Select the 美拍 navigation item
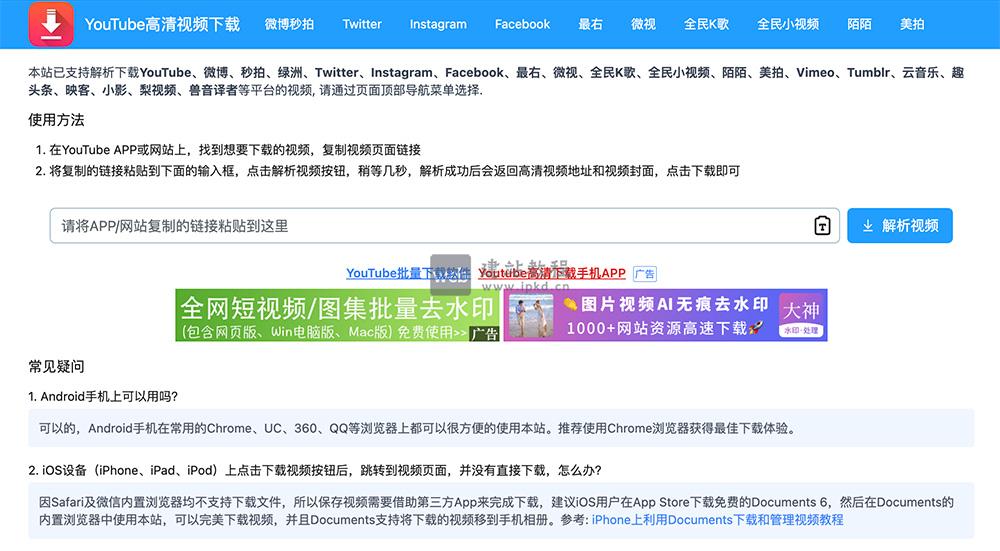The width and height of the screenshot is (1000, 551). (x=912, y=24)
